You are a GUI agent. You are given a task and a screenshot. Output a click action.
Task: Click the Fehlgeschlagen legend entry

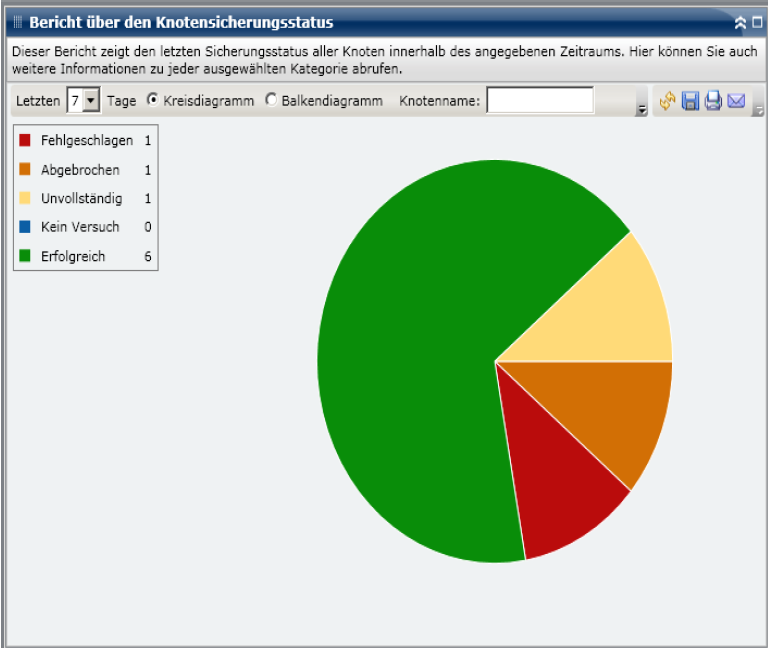[86, 141]
